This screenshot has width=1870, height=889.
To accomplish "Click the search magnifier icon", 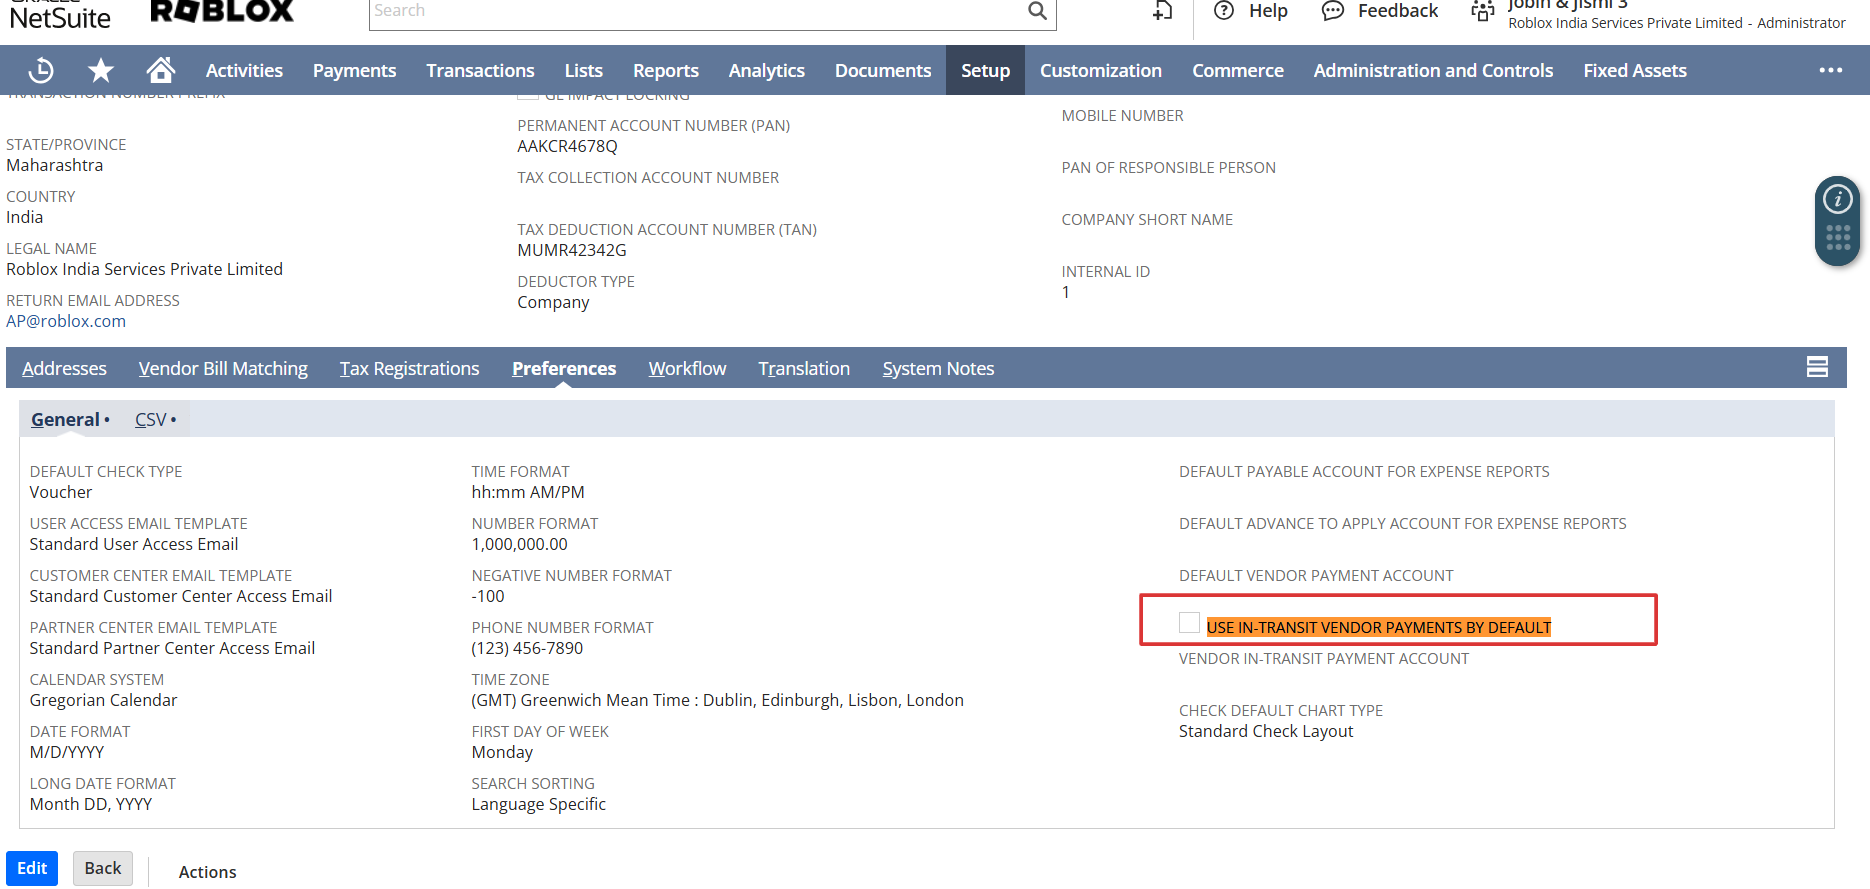I will coord(1037,11).
